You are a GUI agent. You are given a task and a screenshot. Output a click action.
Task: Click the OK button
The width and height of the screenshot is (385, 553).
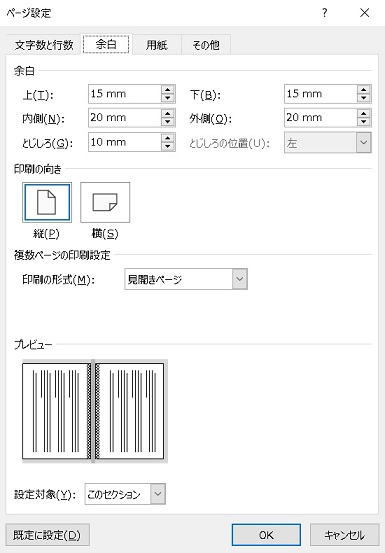coord(266,535)
